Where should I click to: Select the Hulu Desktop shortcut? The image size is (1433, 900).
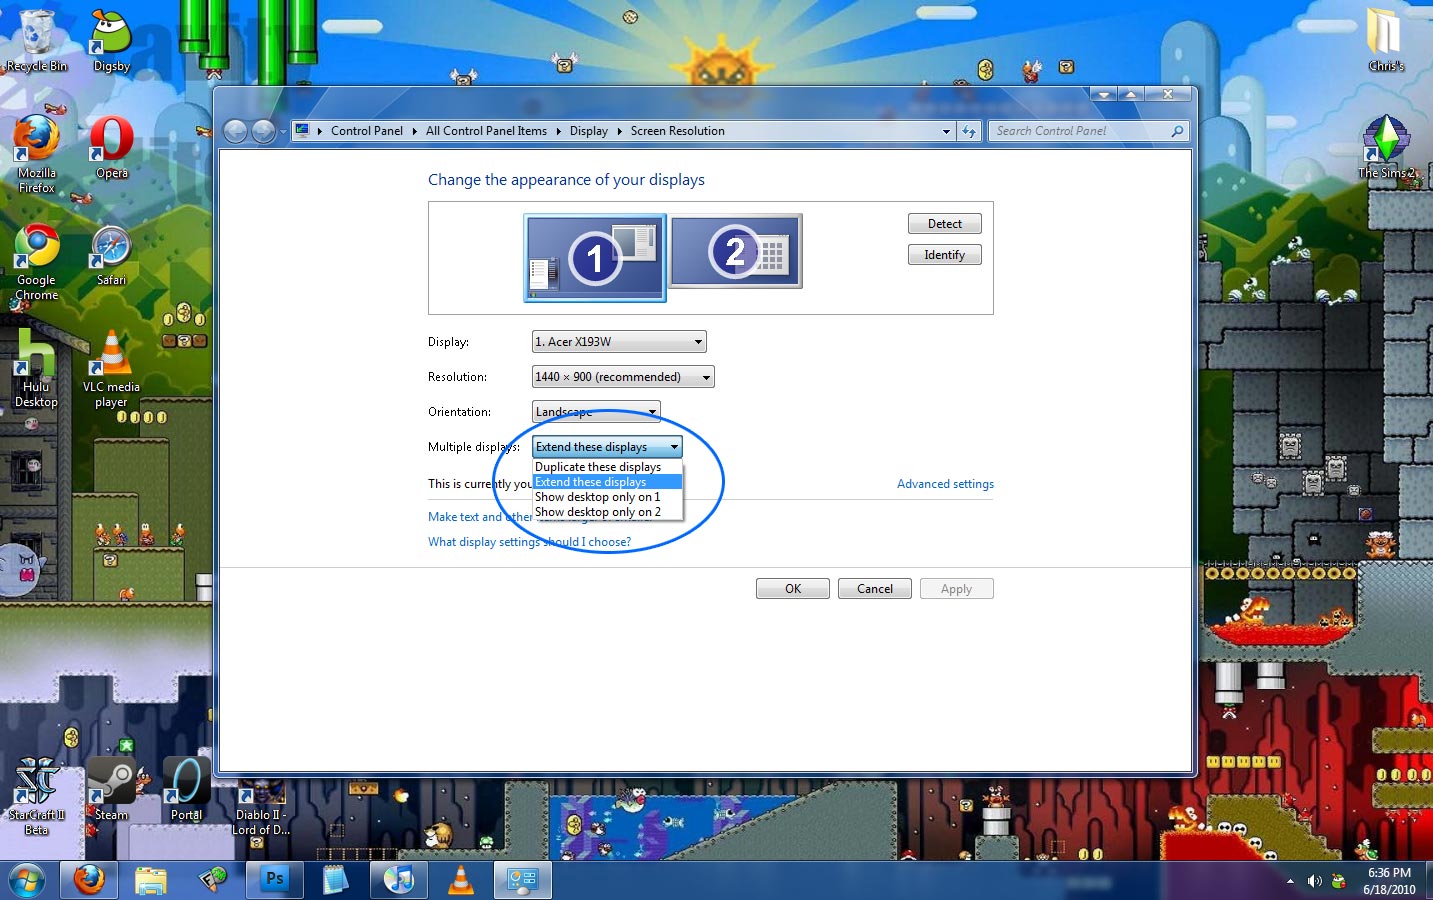37,369
